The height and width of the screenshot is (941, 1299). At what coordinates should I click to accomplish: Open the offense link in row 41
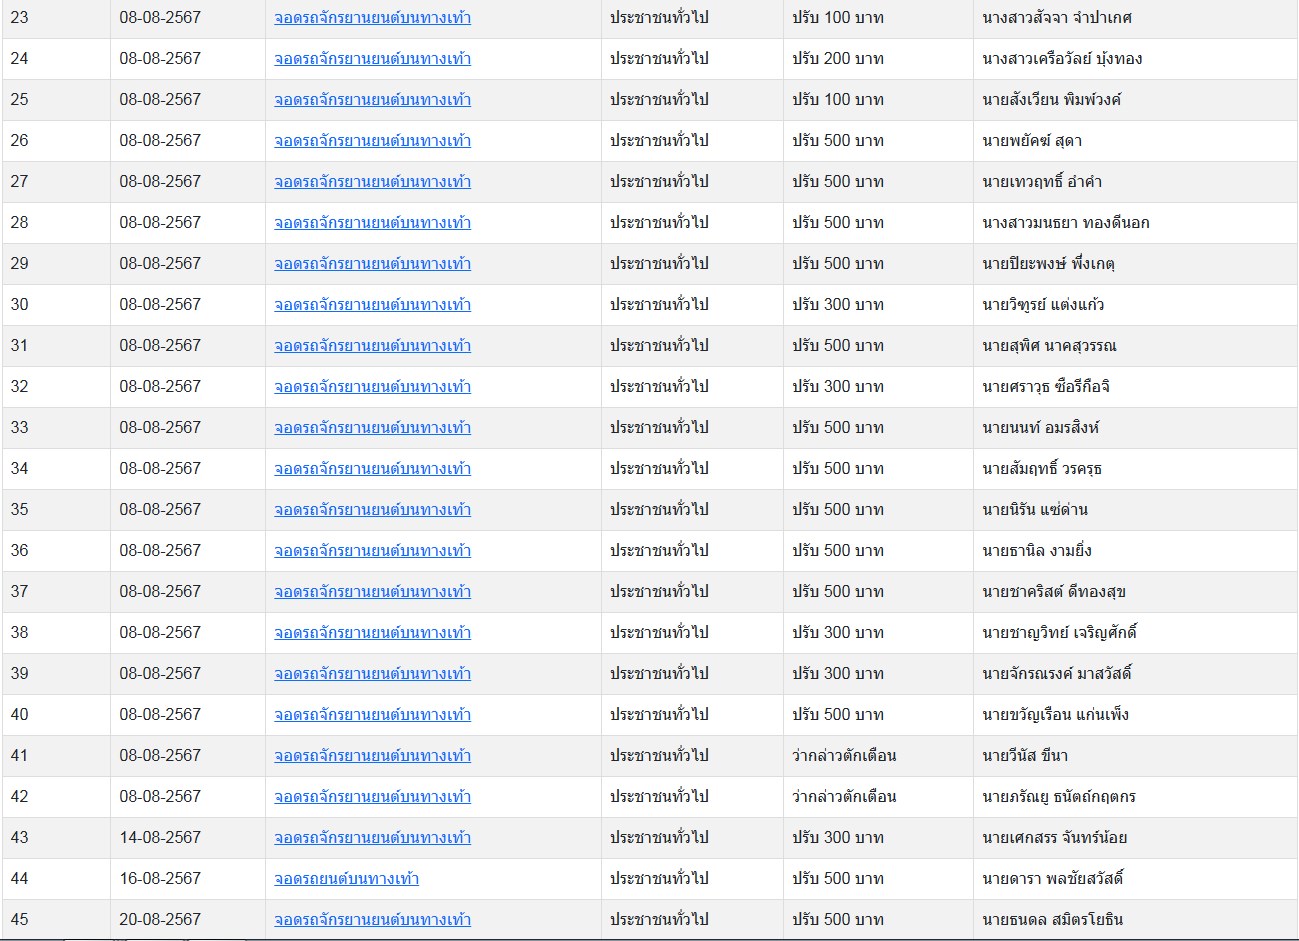[x=372, y=756]
